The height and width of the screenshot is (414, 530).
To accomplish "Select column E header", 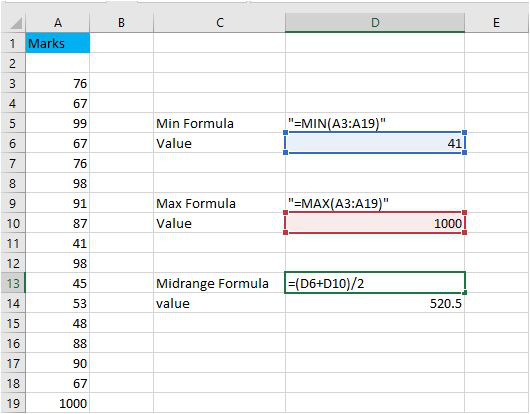I will click(496, 23).
